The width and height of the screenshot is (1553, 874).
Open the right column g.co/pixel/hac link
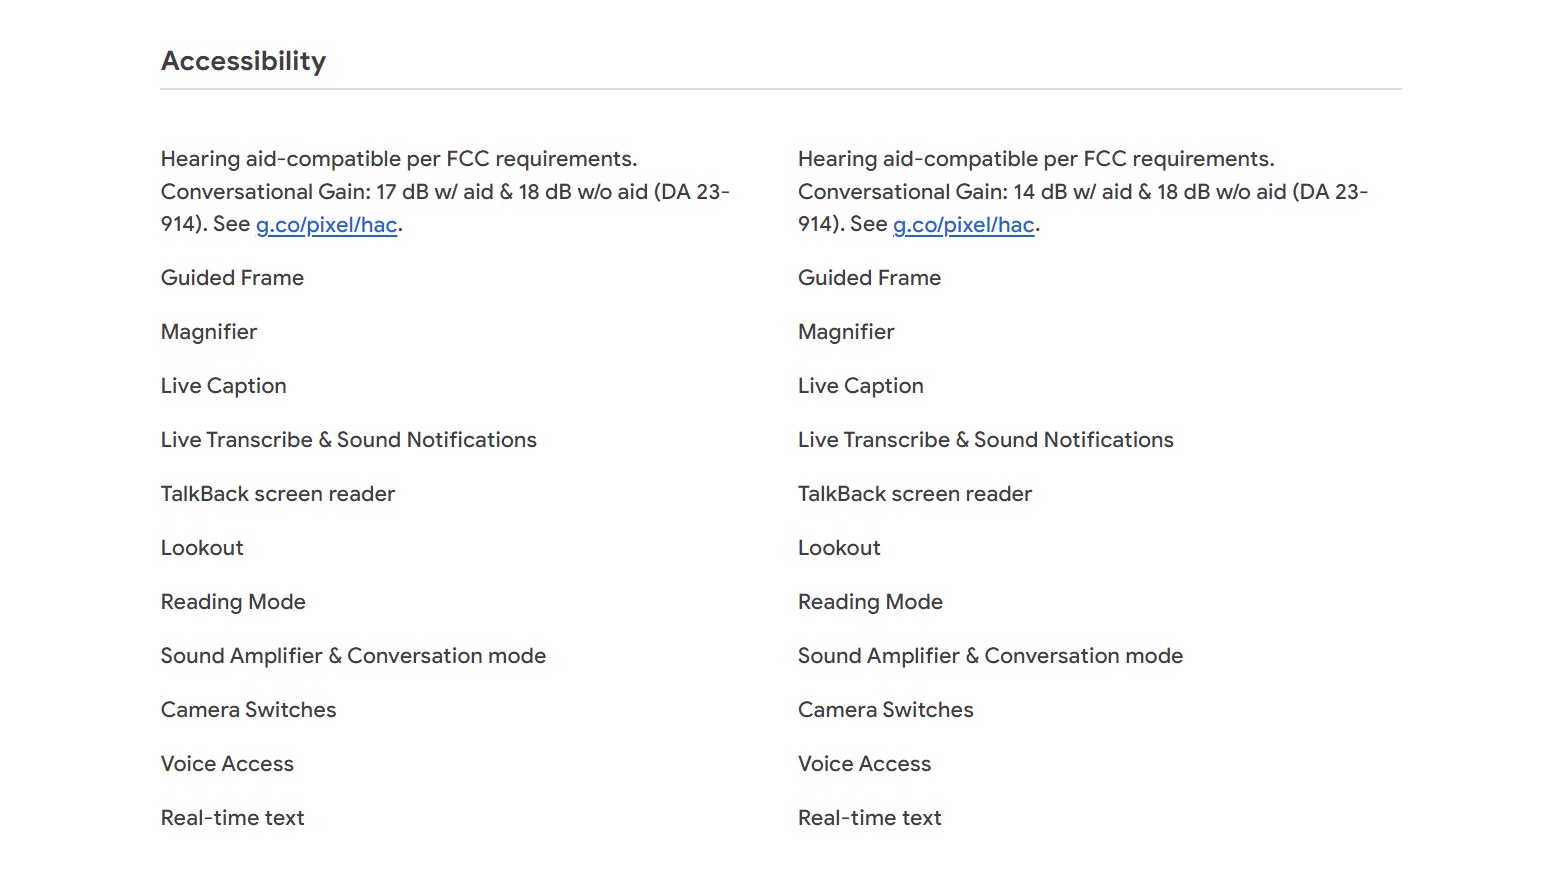pos(964,225)
